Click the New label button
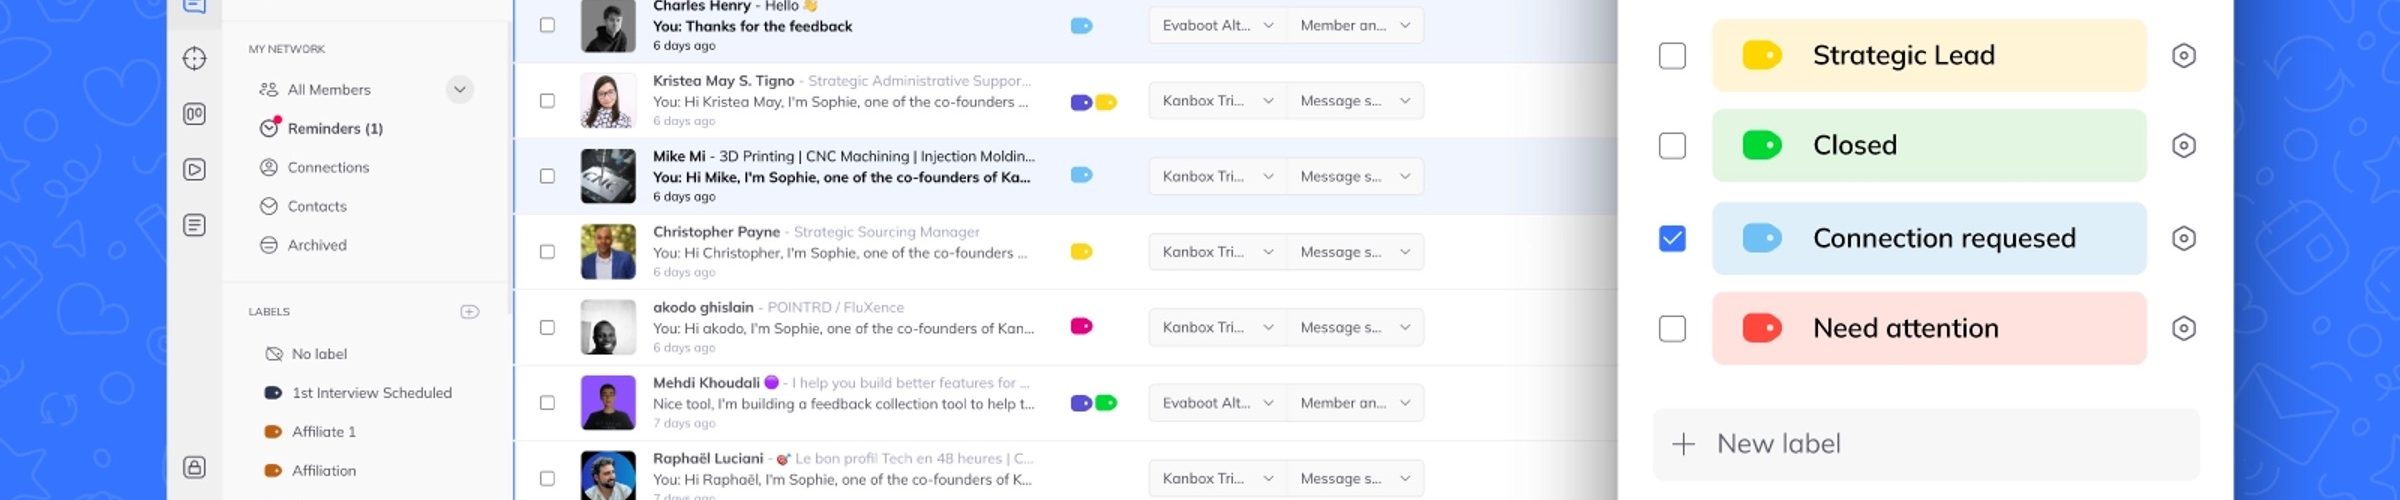Image resolution: width=2400 pixels, height=500 pixels. coord(1925,444)
